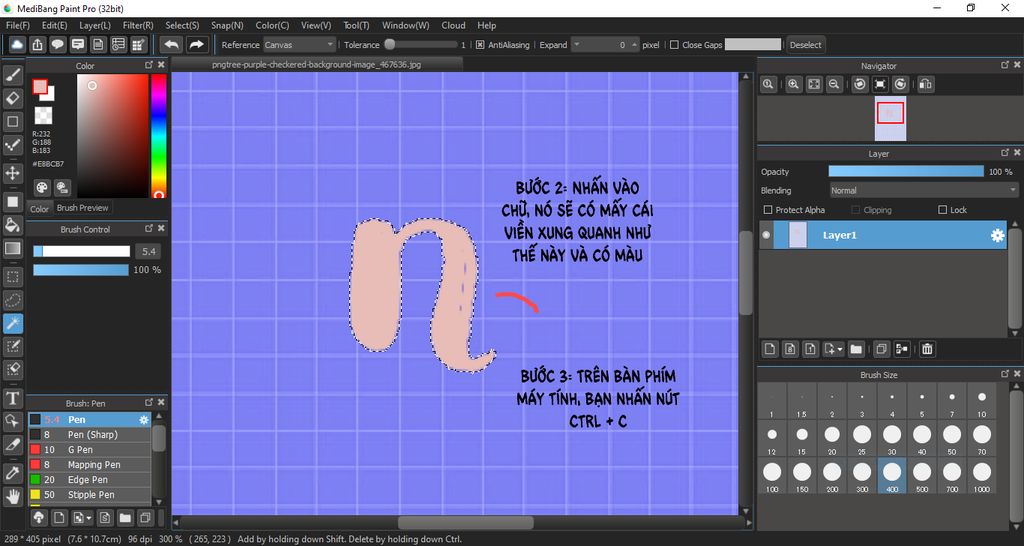Open the Snap(N) menu
Screen dimensions: 1024x546
click(x=227, y=25)
